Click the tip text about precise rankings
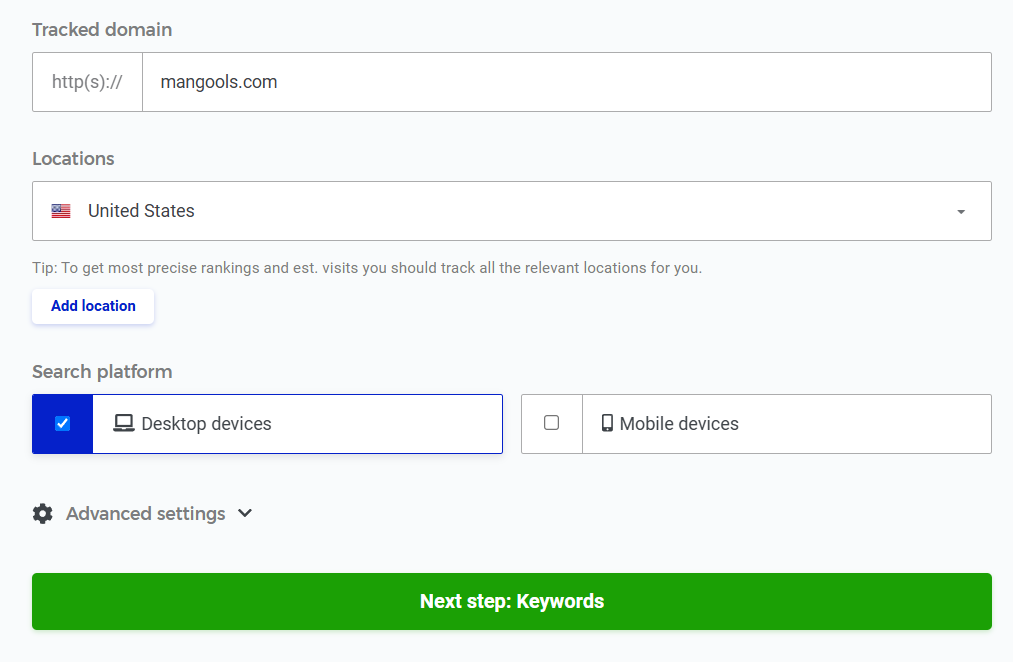The width and height of the screenshot is (1013, 662). tap(367, 268)
